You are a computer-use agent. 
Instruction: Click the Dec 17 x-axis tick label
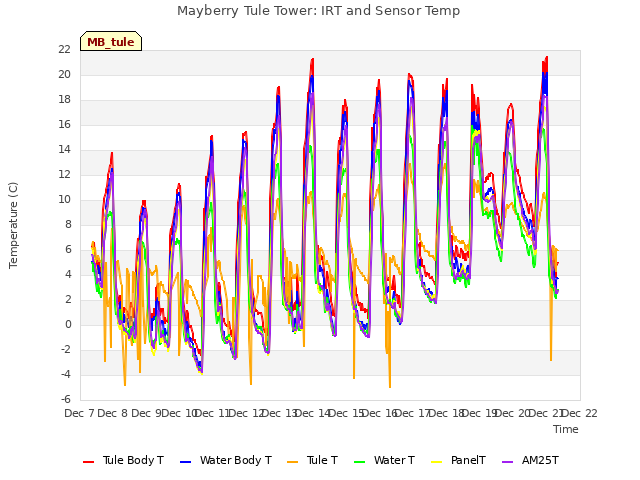[413, 413]
